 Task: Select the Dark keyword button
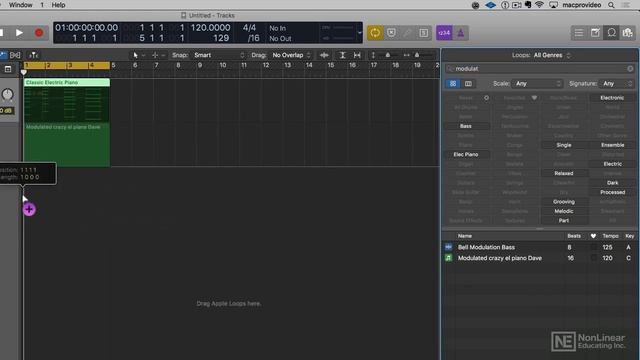(612, 183)
